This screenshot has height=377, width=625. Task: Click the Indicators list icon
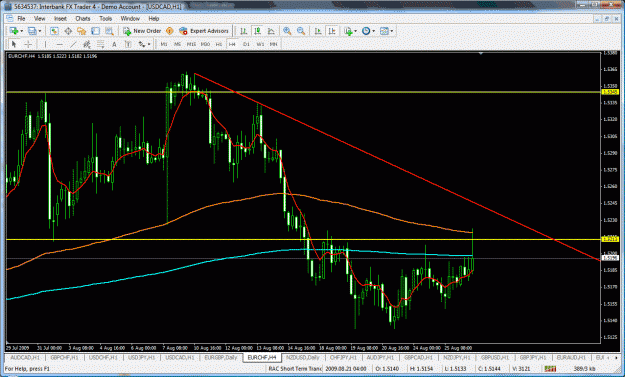[x=348, y=31]
